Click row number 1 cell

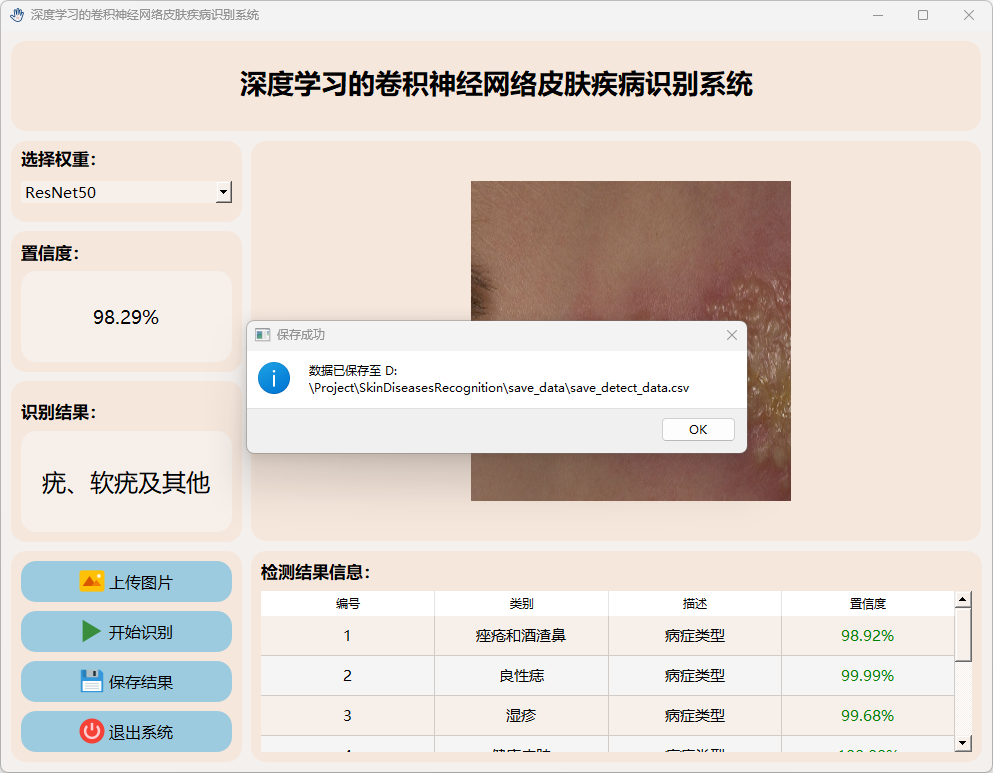pyautogui.click(x=348, y=636)
